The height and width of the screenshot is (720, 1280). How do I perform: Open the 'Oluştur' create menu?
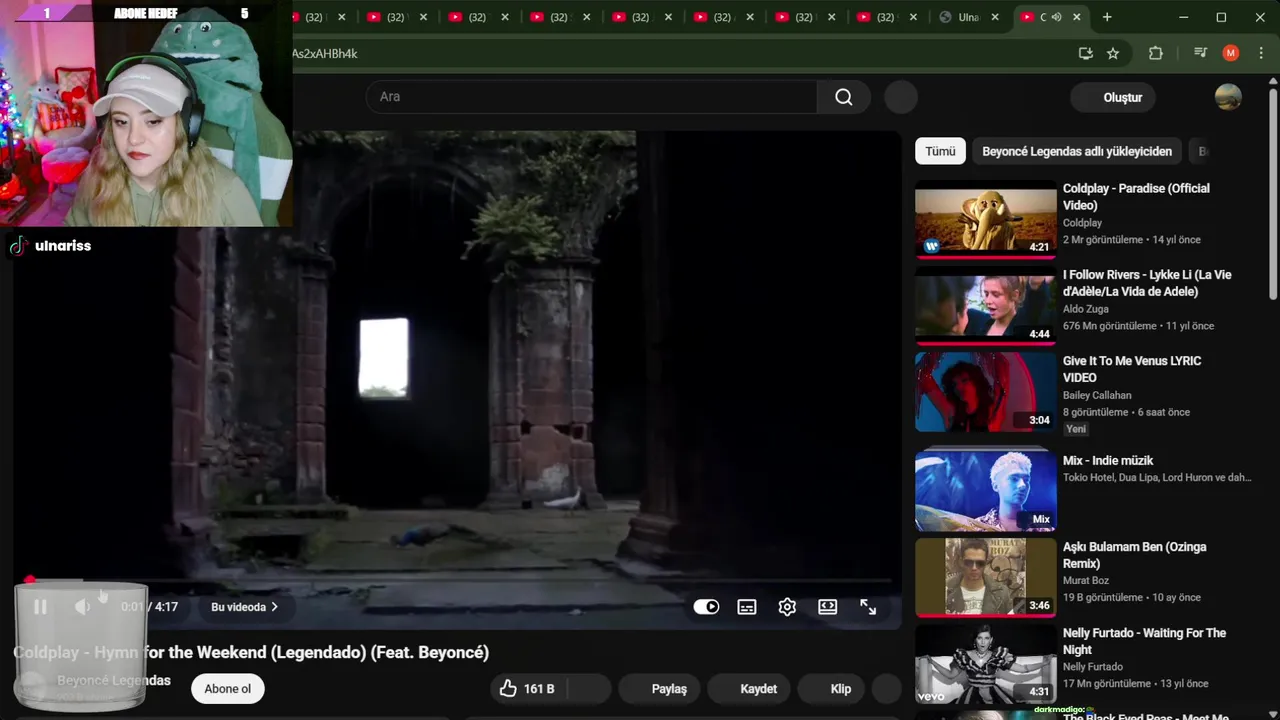coord(1113,97)
